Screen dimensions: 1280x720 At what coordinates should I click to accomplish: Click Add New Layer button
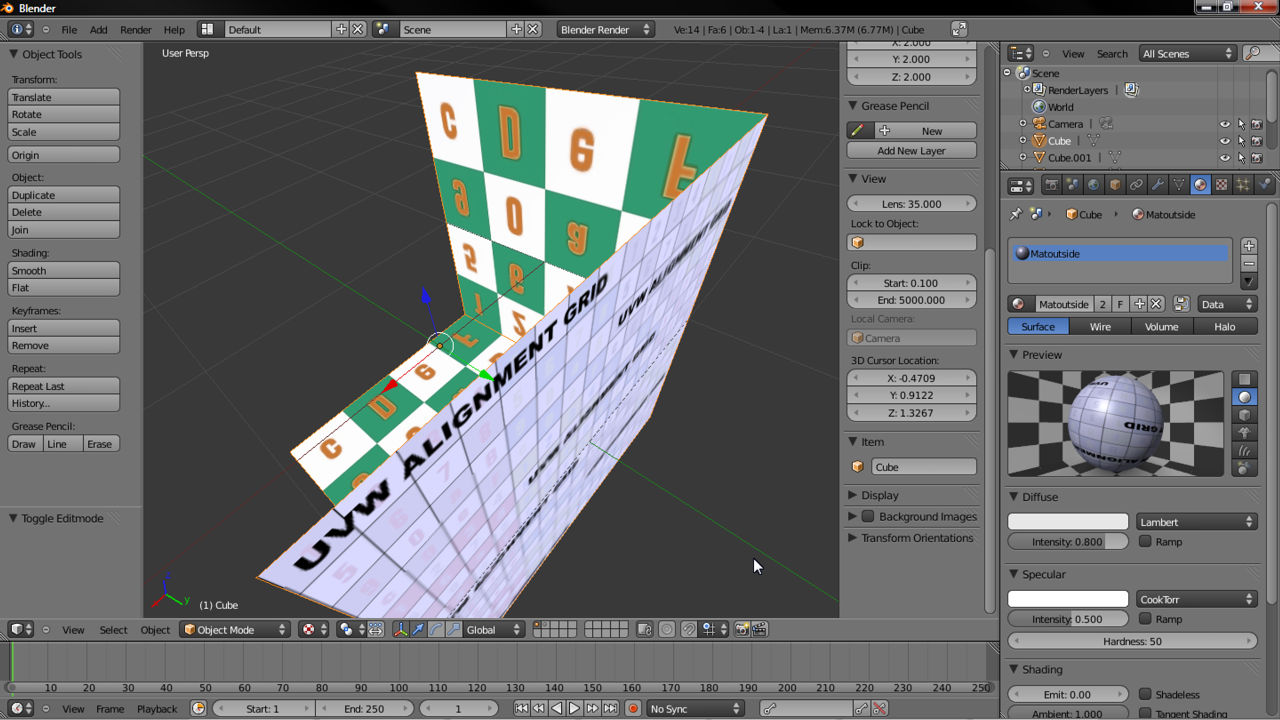[912, 151]
